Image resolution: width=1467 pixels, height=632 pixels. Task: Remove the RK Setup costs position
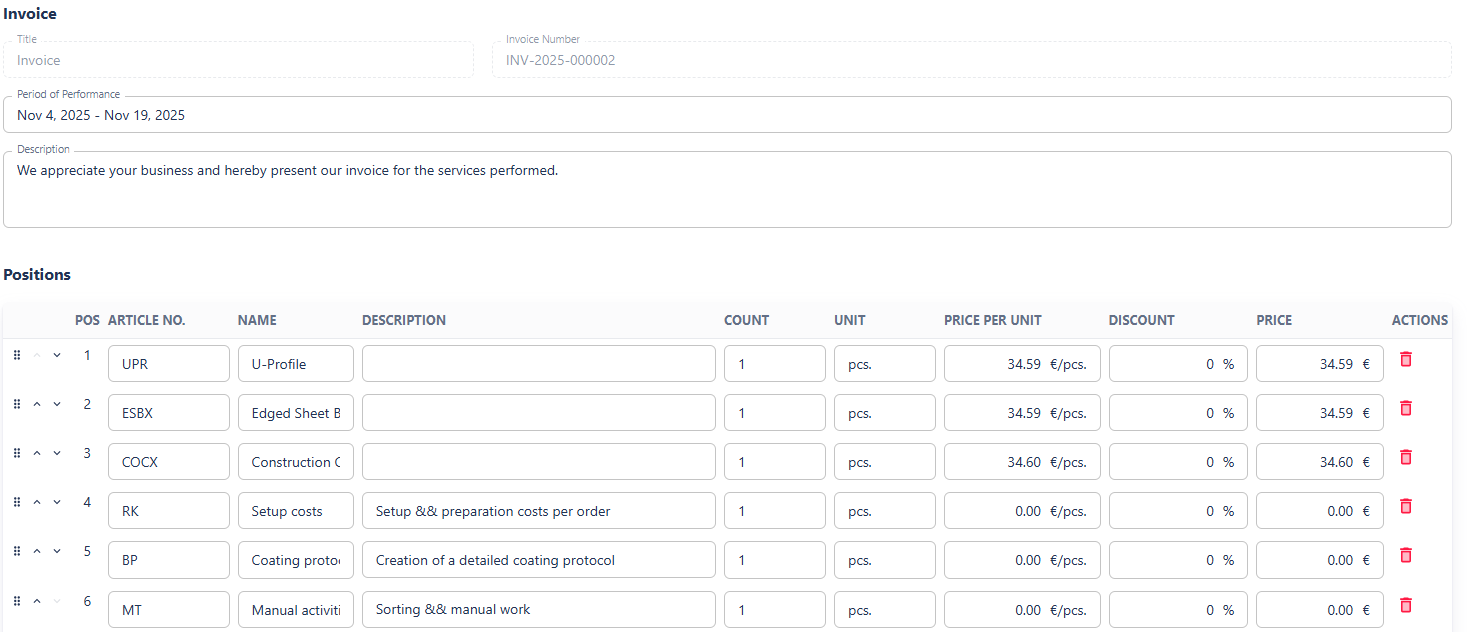1405,506
